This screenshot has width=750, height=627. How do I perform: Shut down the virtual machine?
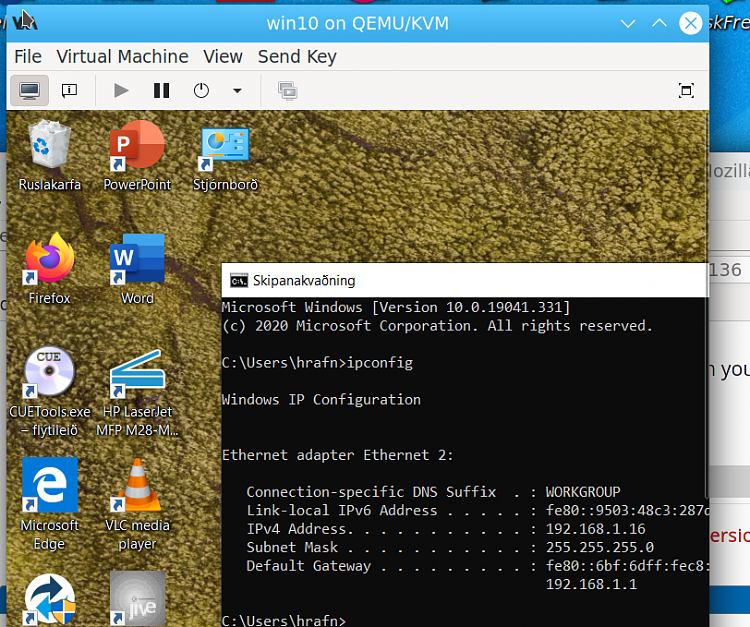click(201, 90)
